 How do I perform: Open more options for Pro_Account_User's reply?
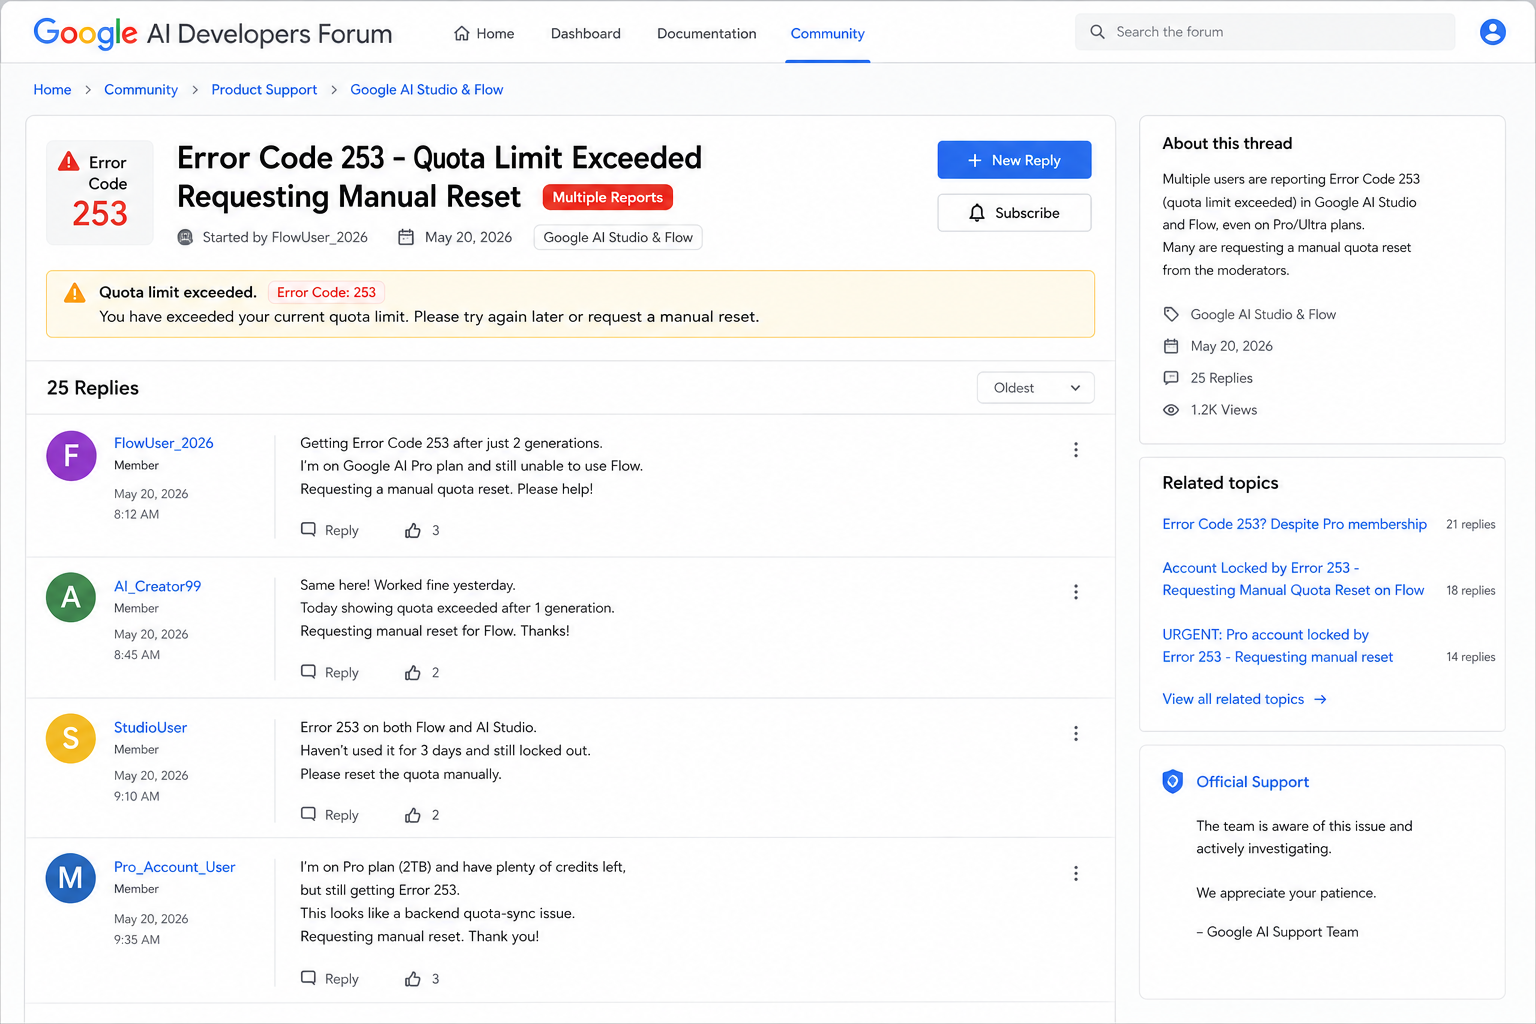[x=1076, y=874]
